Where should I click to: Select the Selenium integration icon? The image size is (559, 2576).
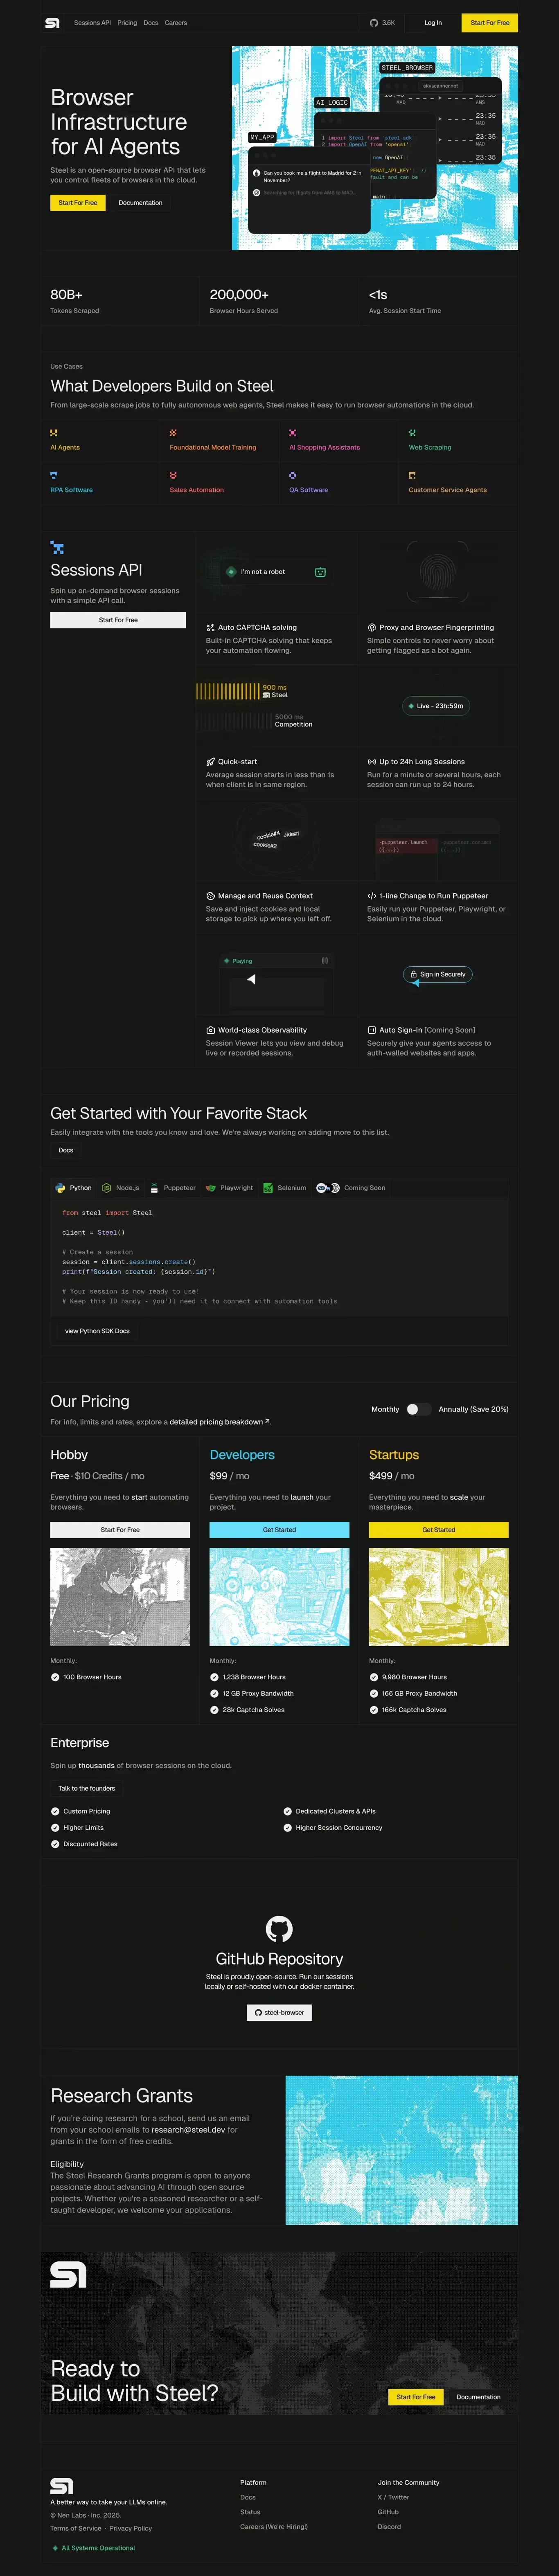pyautogui.click(x=268, y=1188)
